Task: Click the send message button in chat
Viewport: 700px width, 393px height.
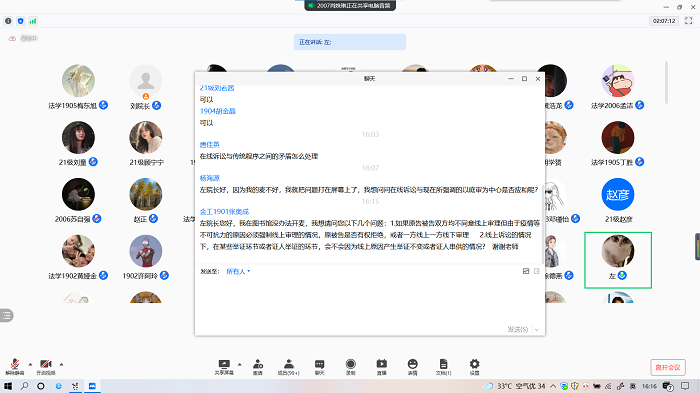Action: [518, 330]
